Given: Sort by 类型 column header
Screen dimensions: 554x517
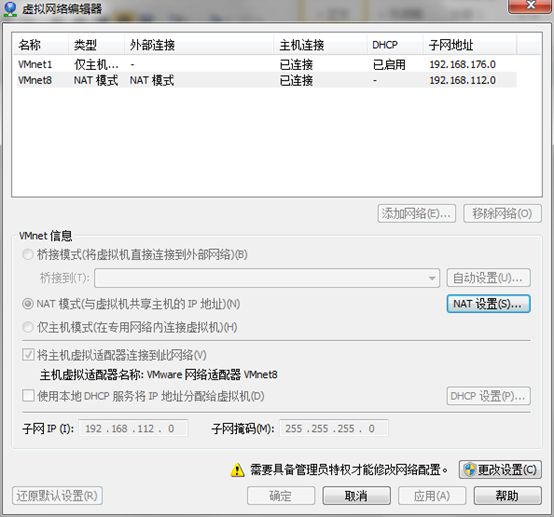Looking at the screenshot, I should click(x=96, y=45).
